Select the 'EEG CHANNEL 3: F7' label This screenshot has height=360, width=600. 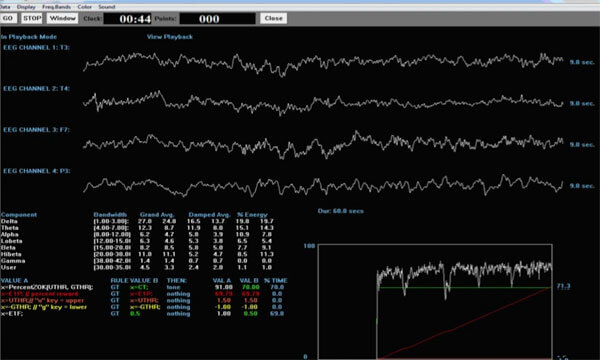36,130
